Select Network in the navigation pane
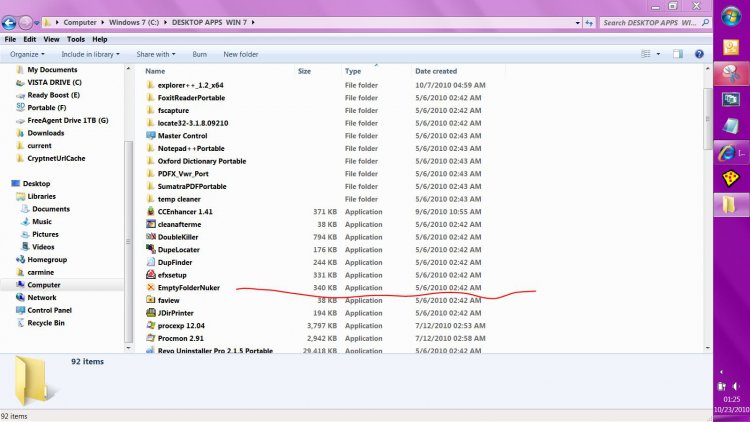The height and width of the screenshot is (422, 750). click(x=42, y=298)
